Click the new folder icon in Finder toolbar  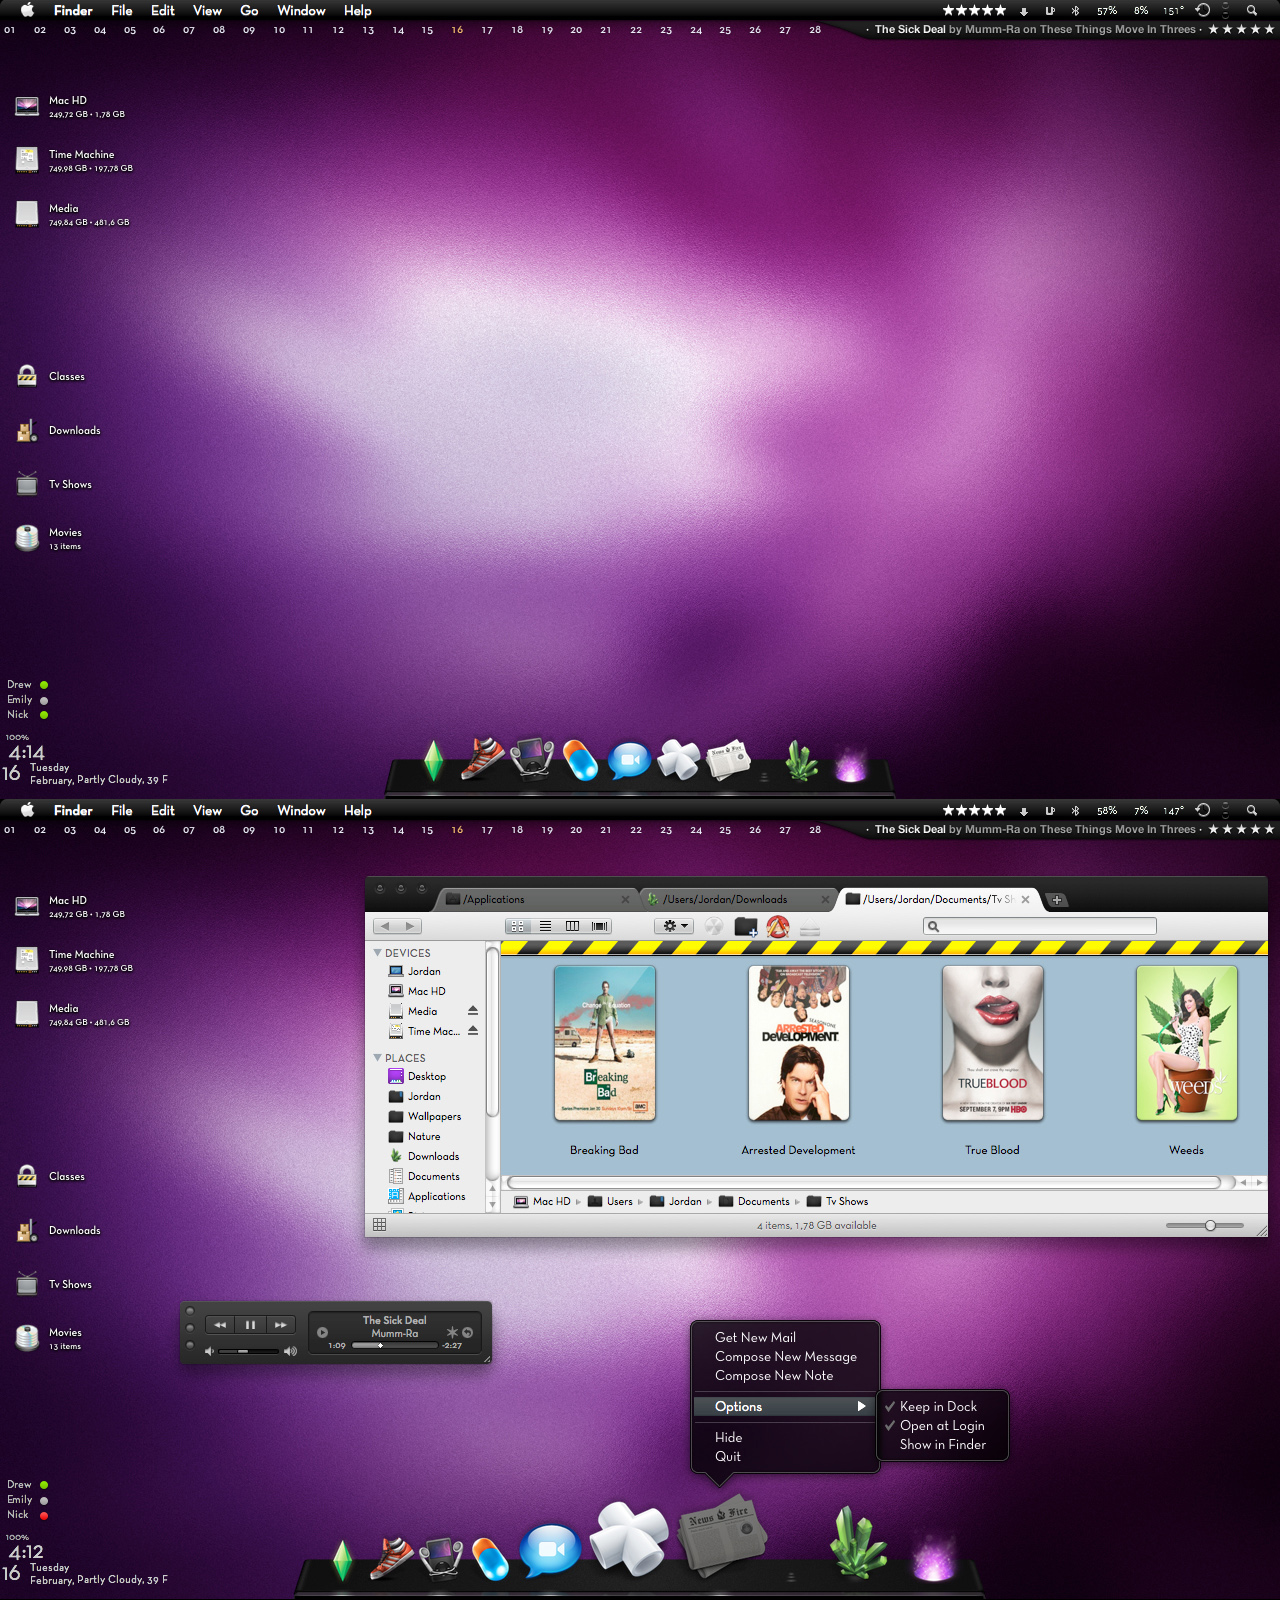tap(746, 927)
